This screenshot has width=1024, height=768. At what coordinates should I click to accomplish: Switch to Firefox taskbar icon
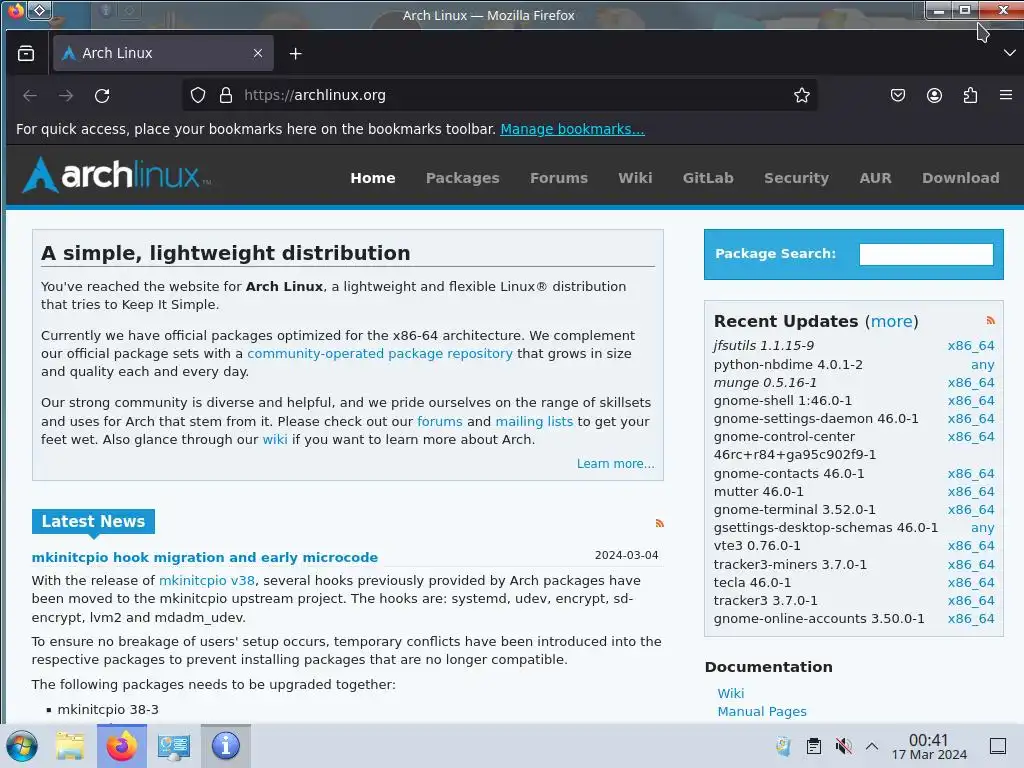[122, 746]
